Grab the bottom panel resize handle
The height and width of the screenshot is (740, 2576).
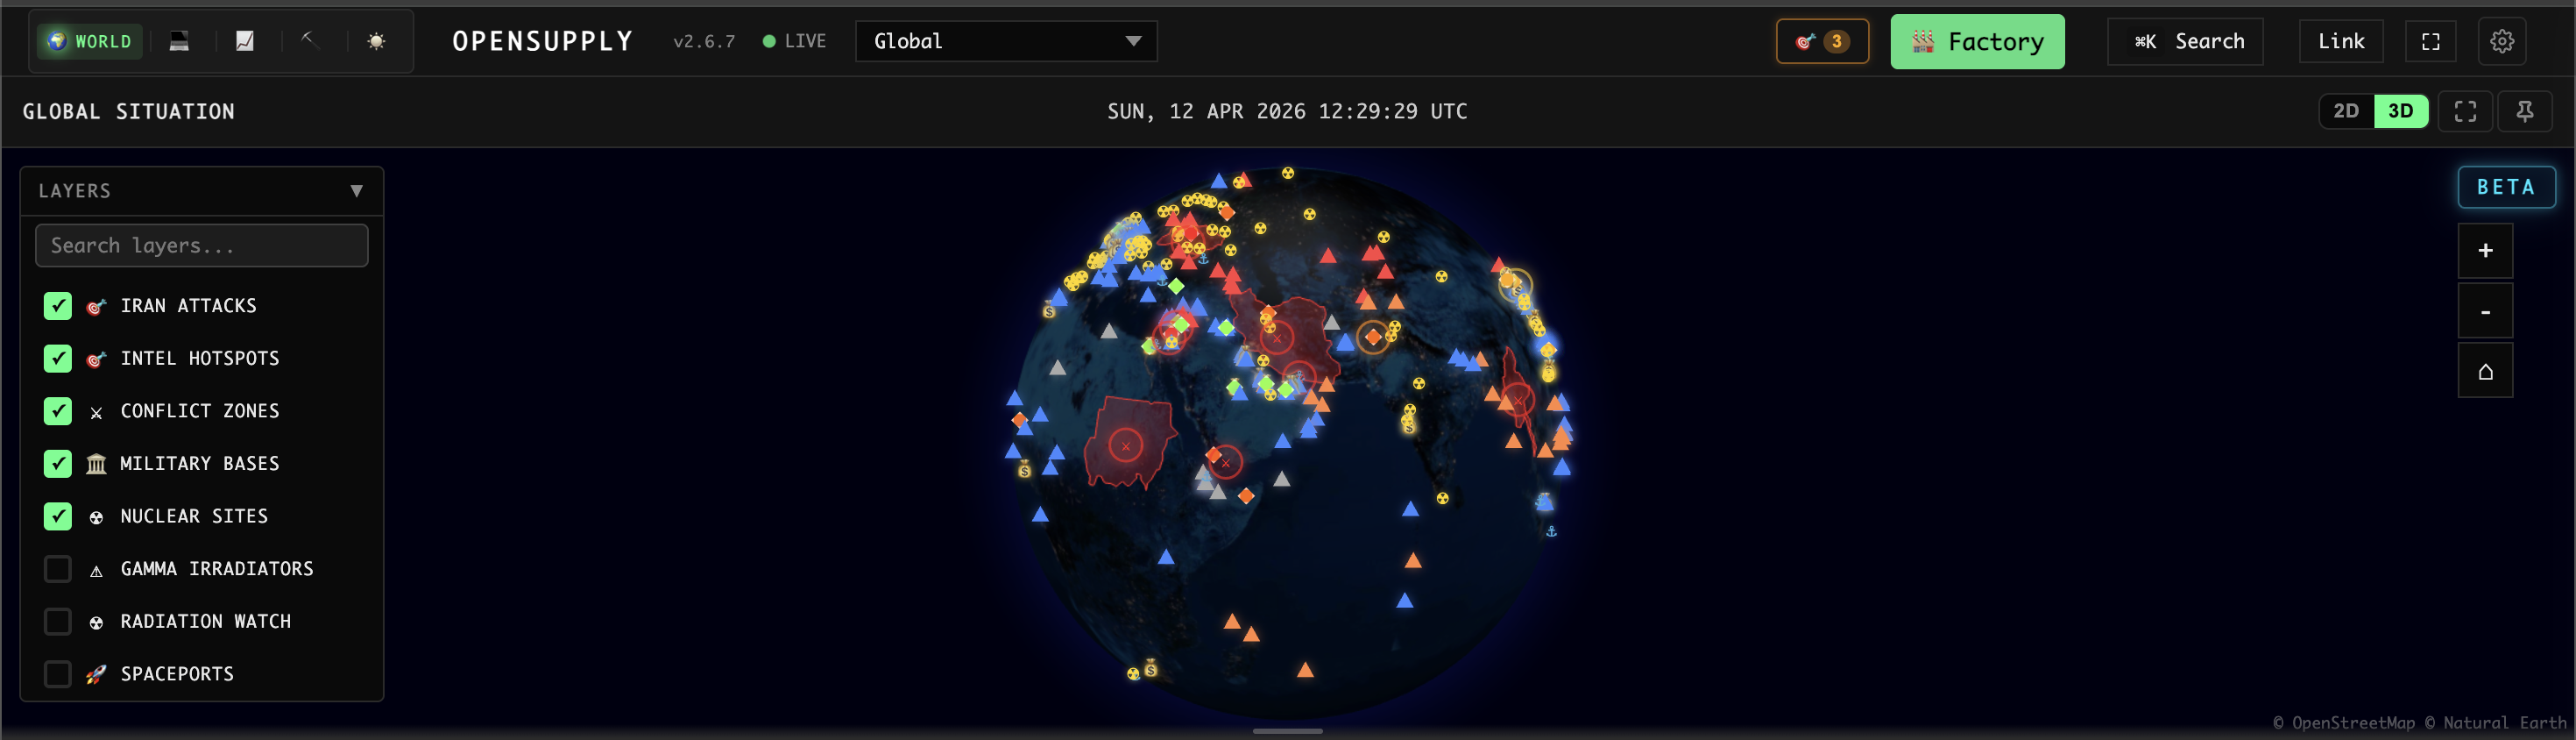[1287, 732]
